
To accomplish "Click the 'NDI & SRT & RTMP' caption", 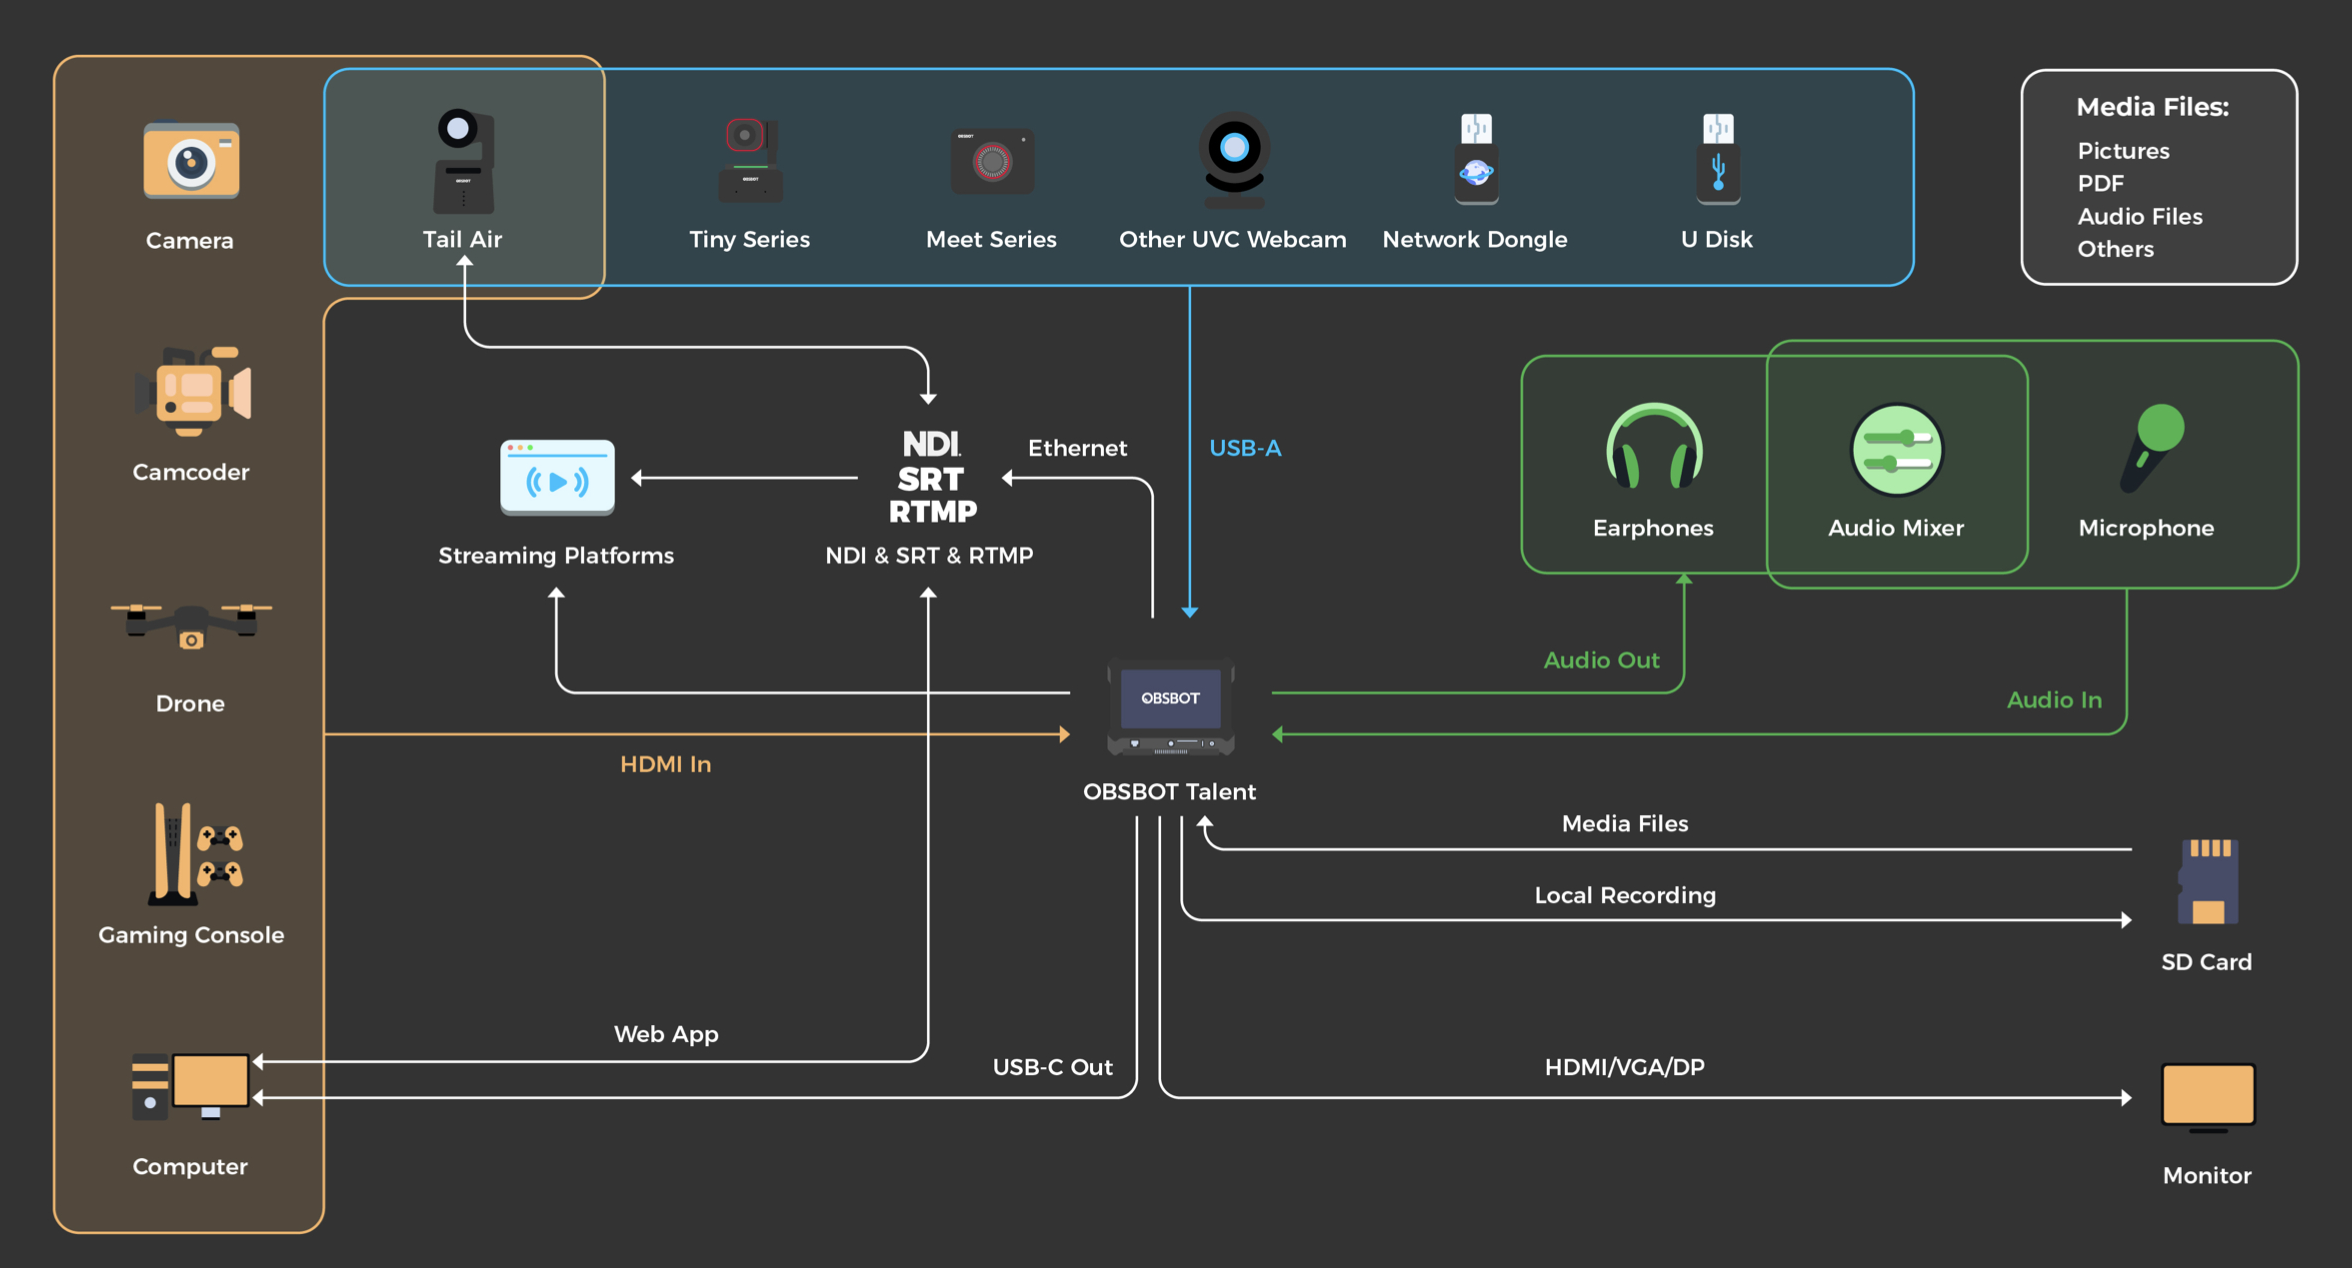I will [x=929, y=556].
